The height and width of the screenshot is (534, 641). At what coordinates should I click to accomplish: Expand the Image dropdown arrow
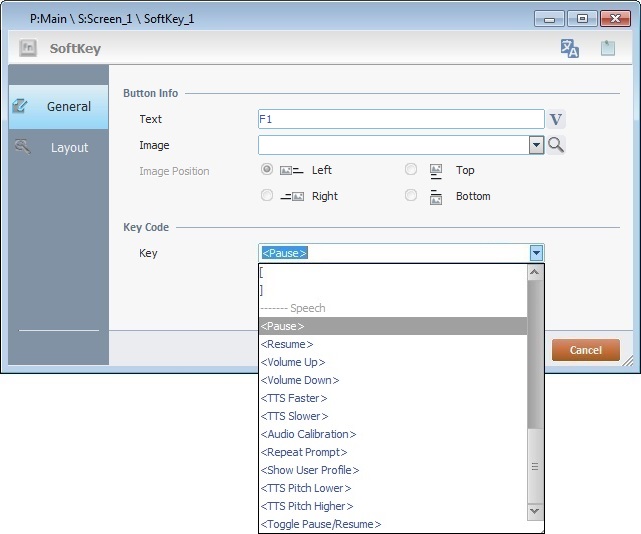(x=536, y=145)
